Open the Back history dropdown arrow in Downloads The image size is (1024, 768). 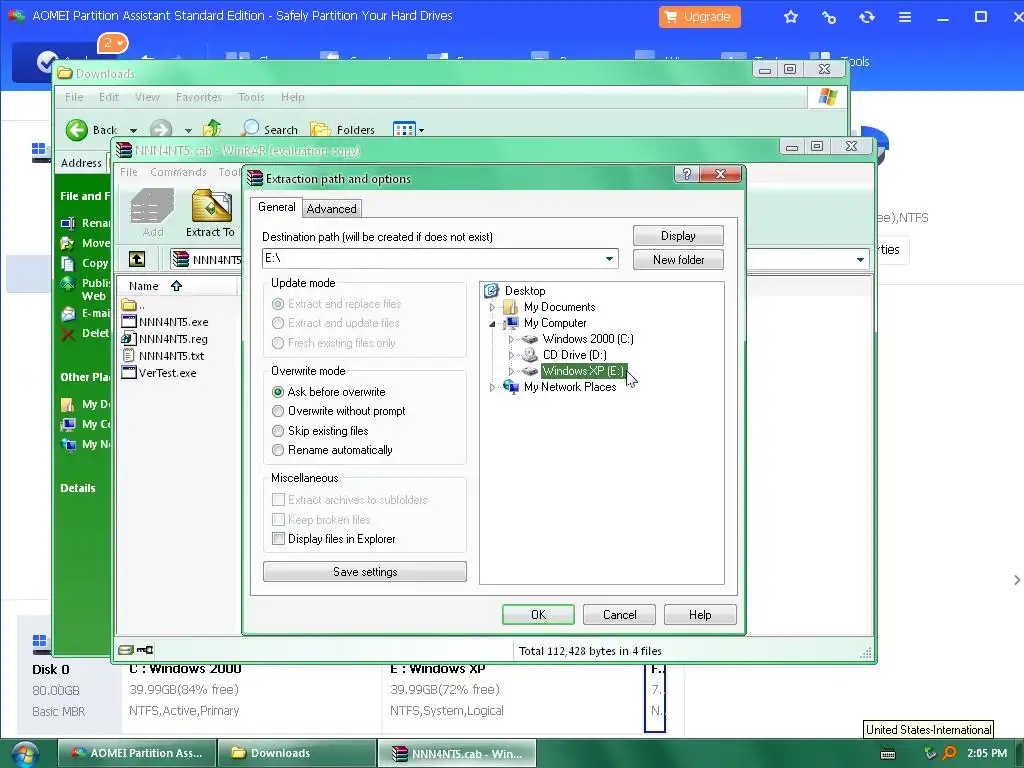[x=133, y=130]
